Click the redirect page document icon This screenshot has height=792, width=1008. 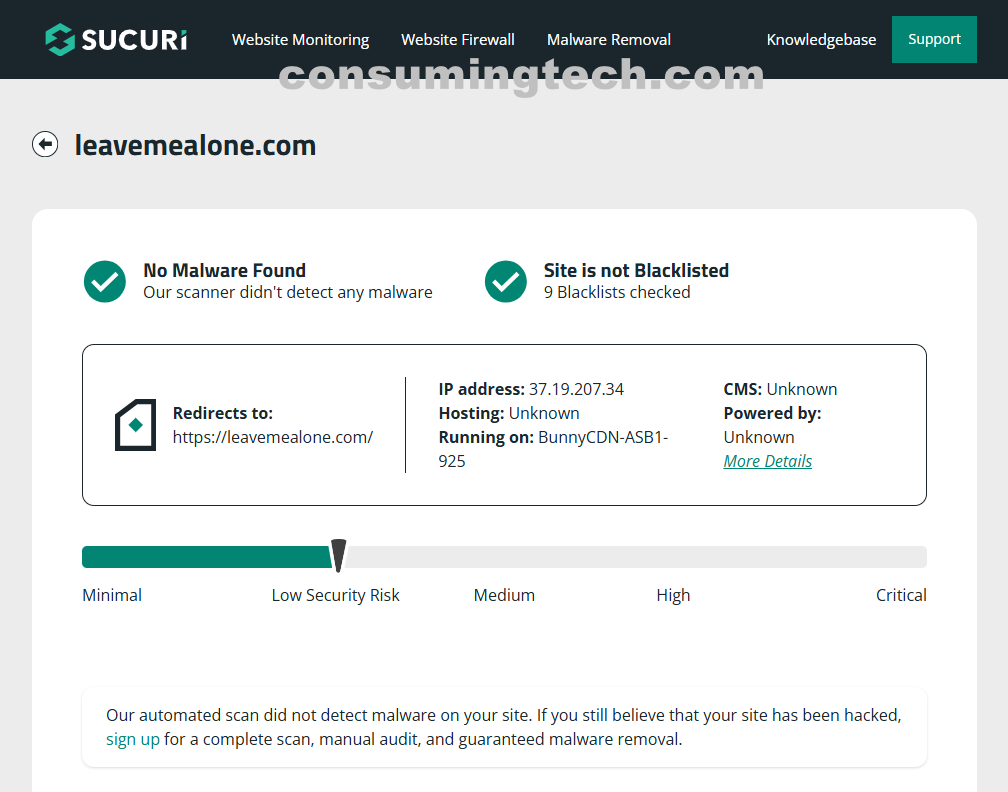135,425
